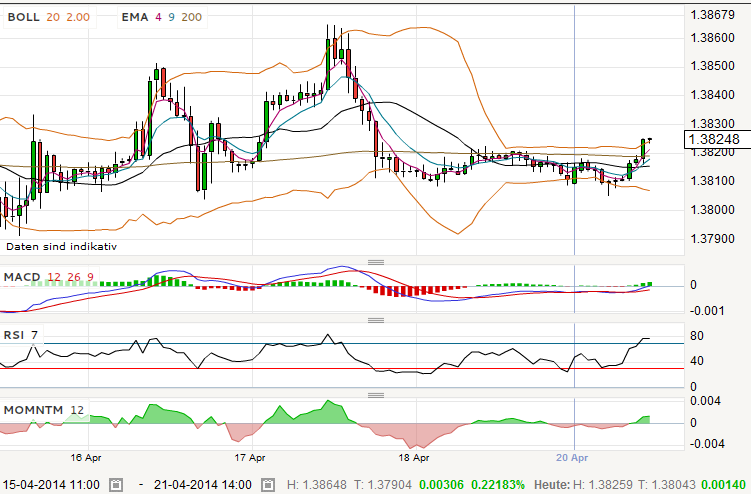Click the 16 Apr date marker

click(x=86, y=458)
